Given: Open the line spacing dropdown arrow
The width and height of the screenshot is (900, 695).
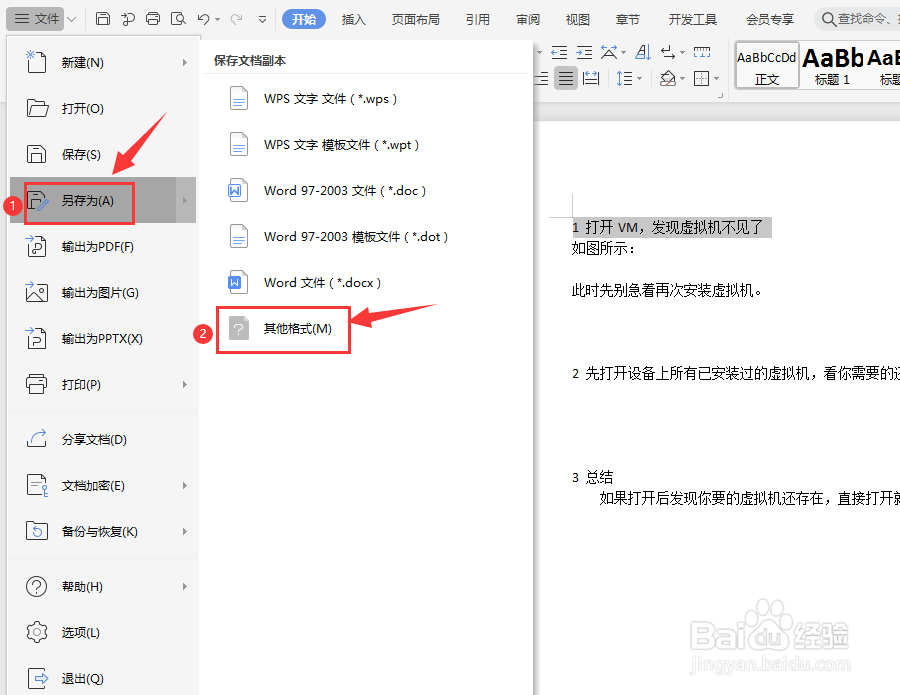Looking at the screenshot, I should [x=639, y=79].
